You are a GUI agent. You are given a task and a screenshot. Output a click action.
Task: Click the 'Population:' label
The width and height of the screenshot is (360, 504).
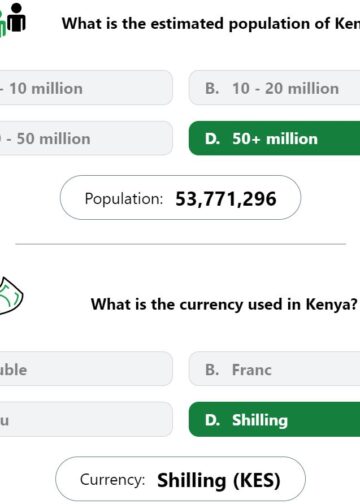coord(124,199)
